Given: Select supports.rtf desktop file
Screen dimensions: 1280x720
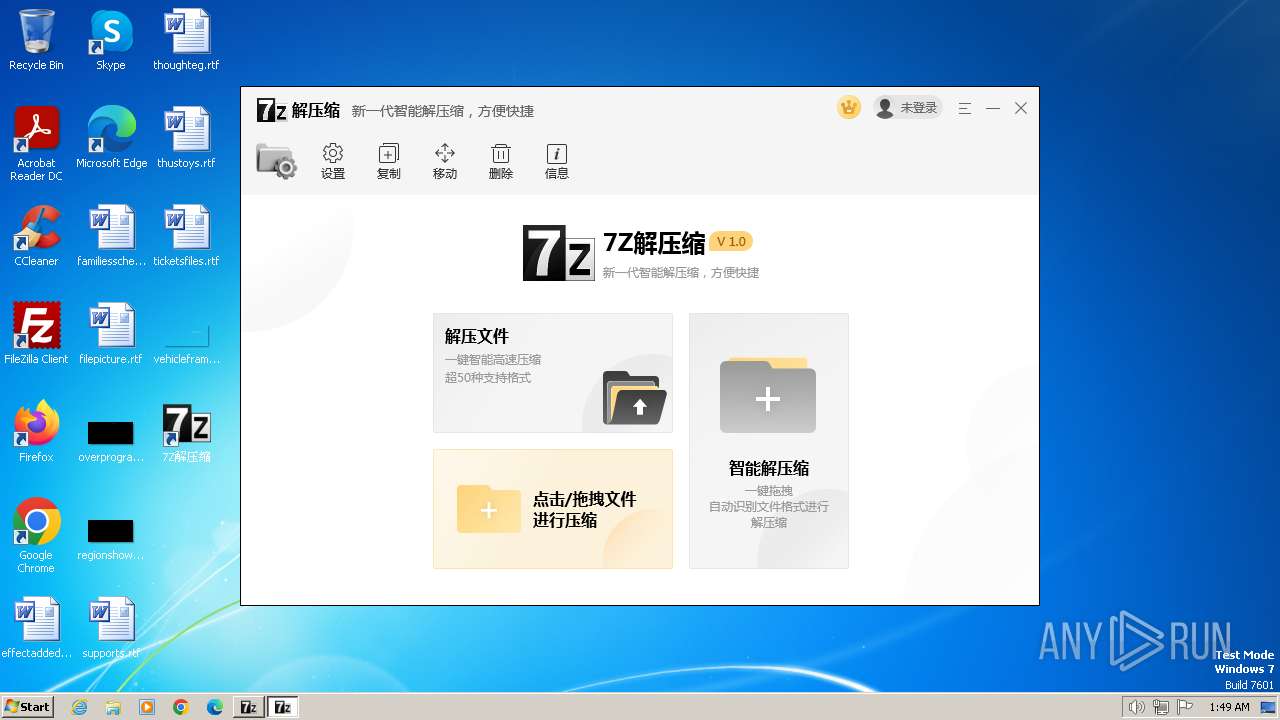Looking at the screenshot, I should (x=111, y=628).
